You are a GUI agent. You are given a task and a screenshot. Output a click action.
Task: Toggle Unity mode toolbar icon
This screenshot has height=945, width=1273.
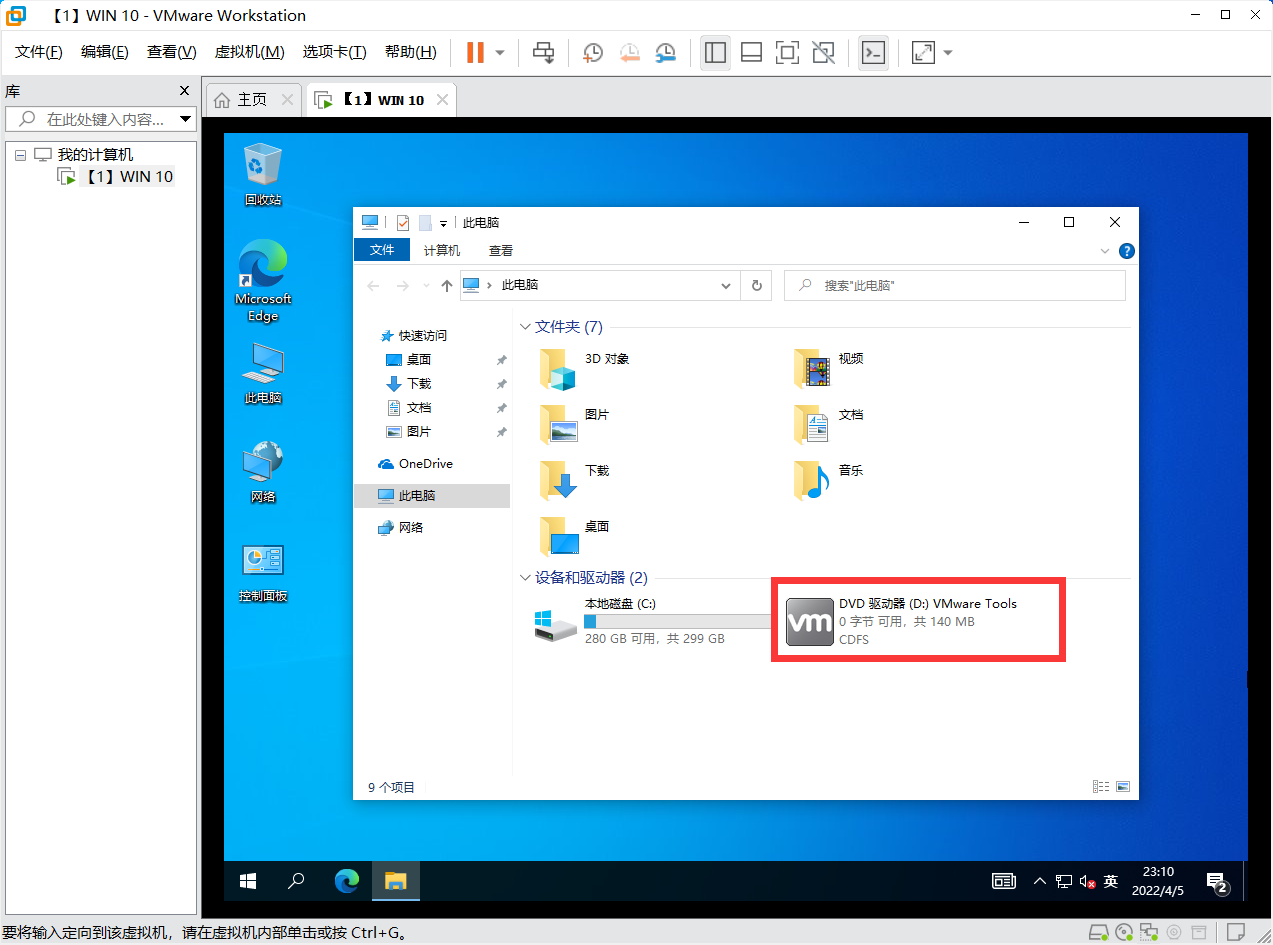pyautogui.click(x=823, y=52)
